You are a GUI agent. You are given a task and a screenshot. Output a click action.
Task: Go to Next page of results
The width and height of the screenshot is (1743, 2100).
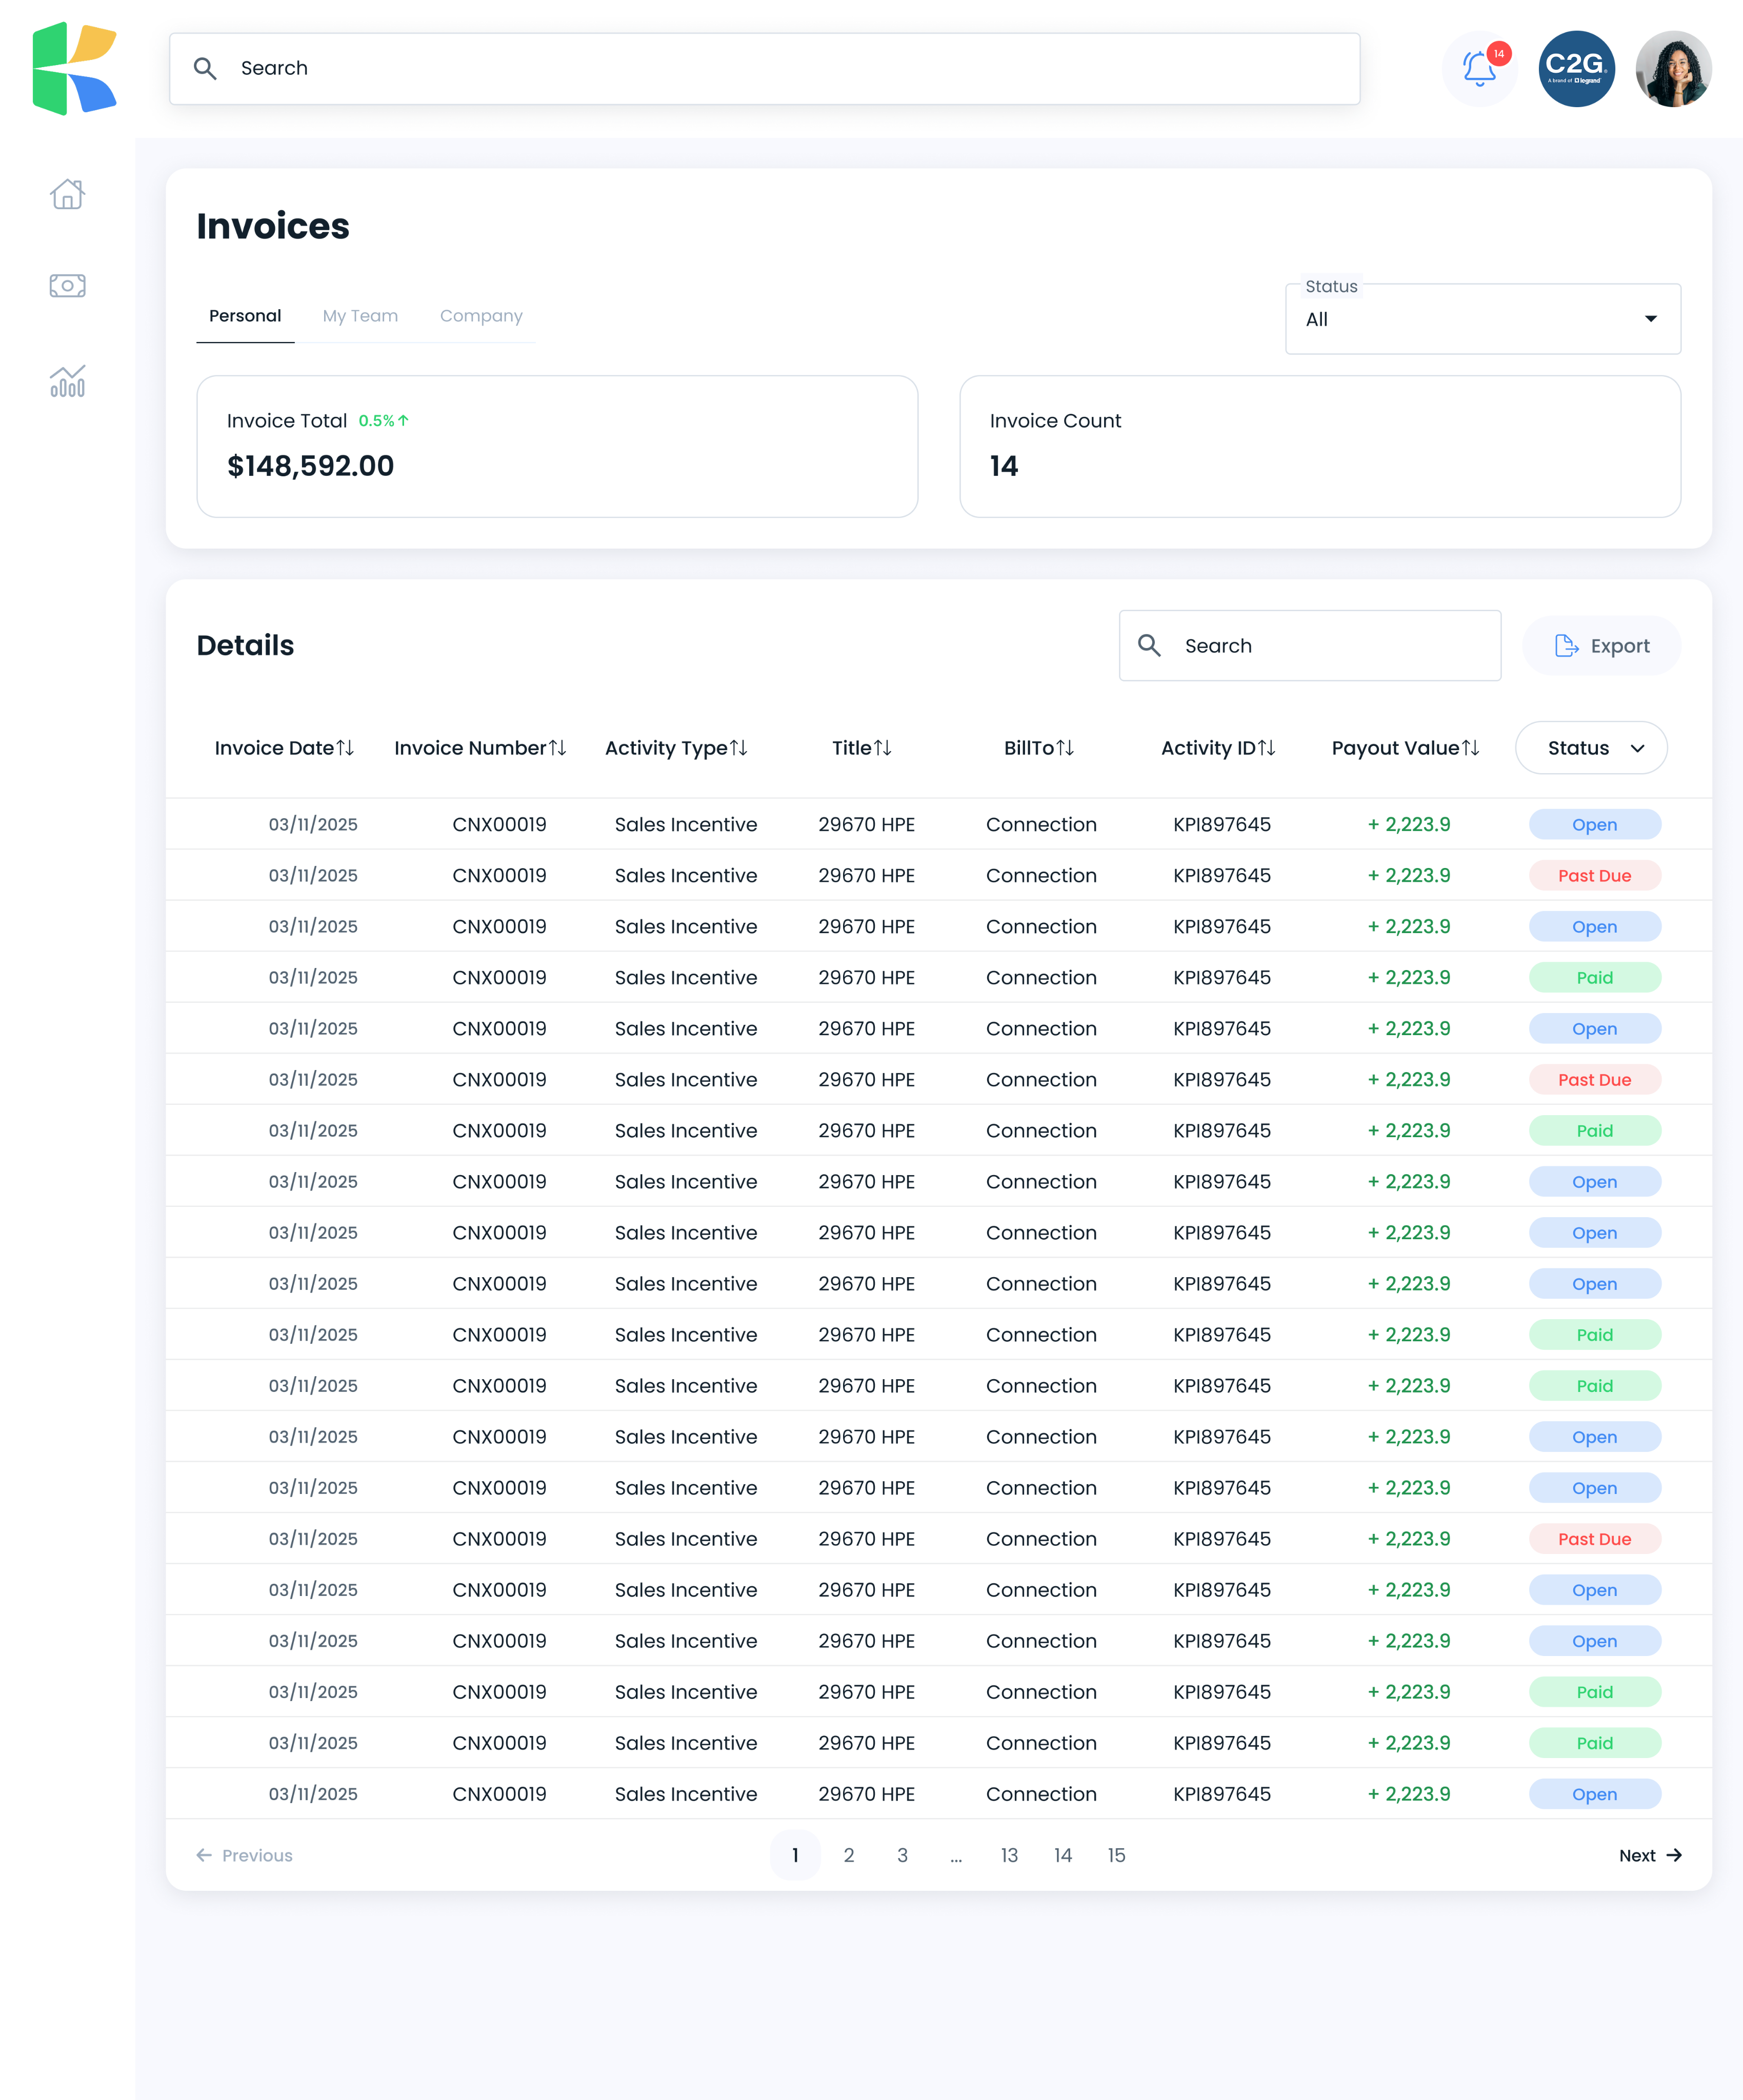tap(1650, 1855)
